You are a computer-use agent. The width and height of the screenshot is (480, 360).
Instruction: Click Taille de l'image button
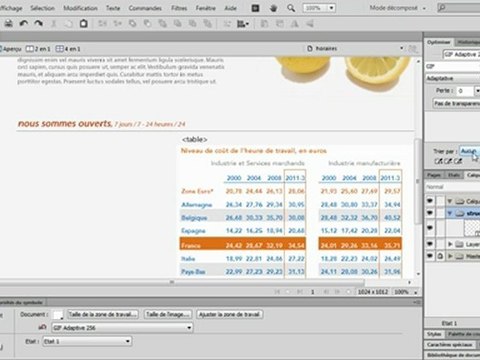[x=168, y=314]
